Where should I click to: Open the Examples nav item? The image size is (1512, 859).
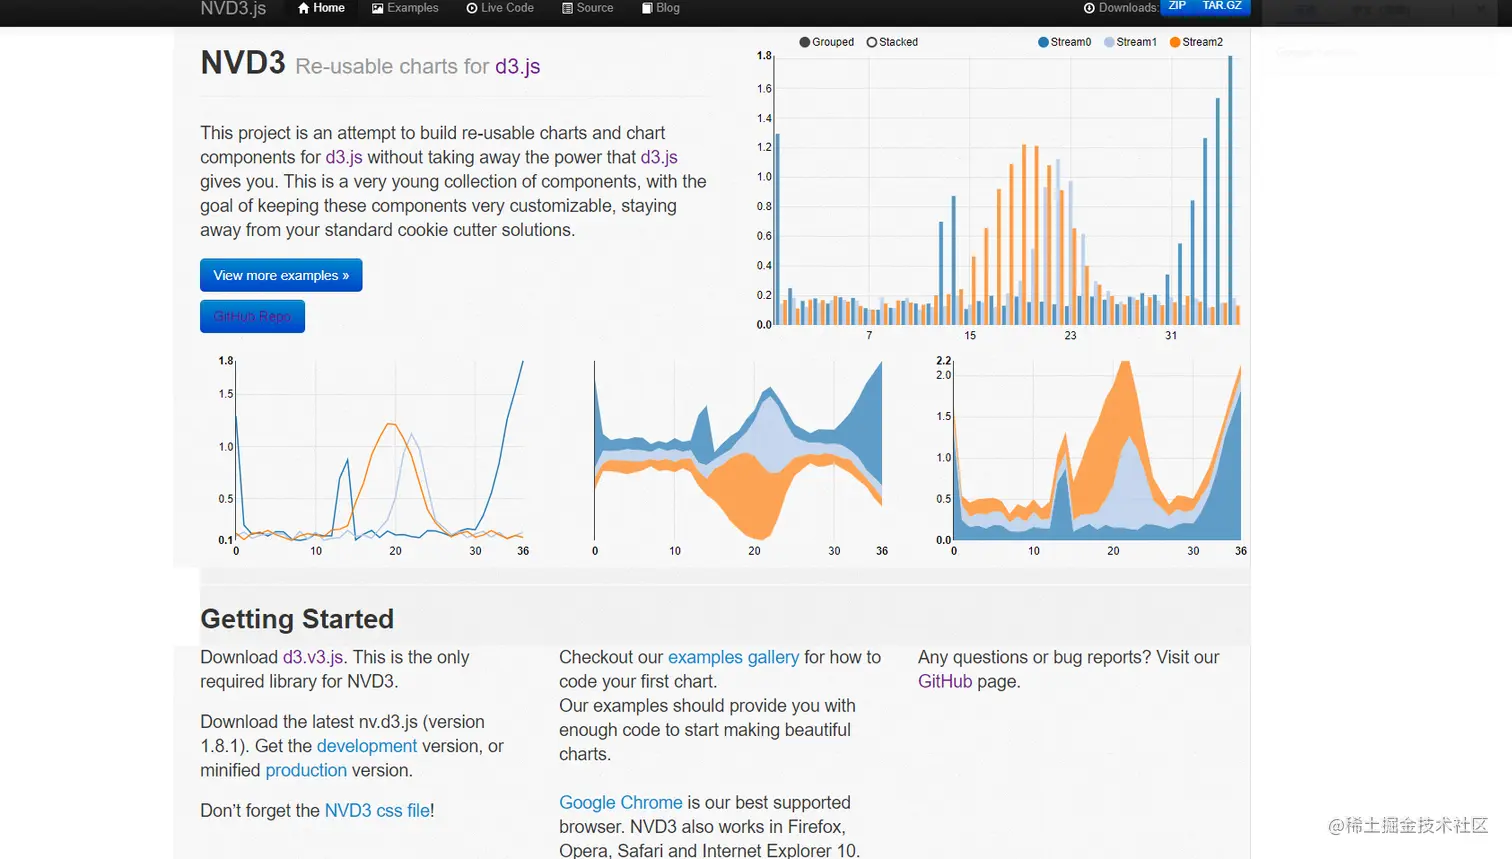(x=405, y=8)
